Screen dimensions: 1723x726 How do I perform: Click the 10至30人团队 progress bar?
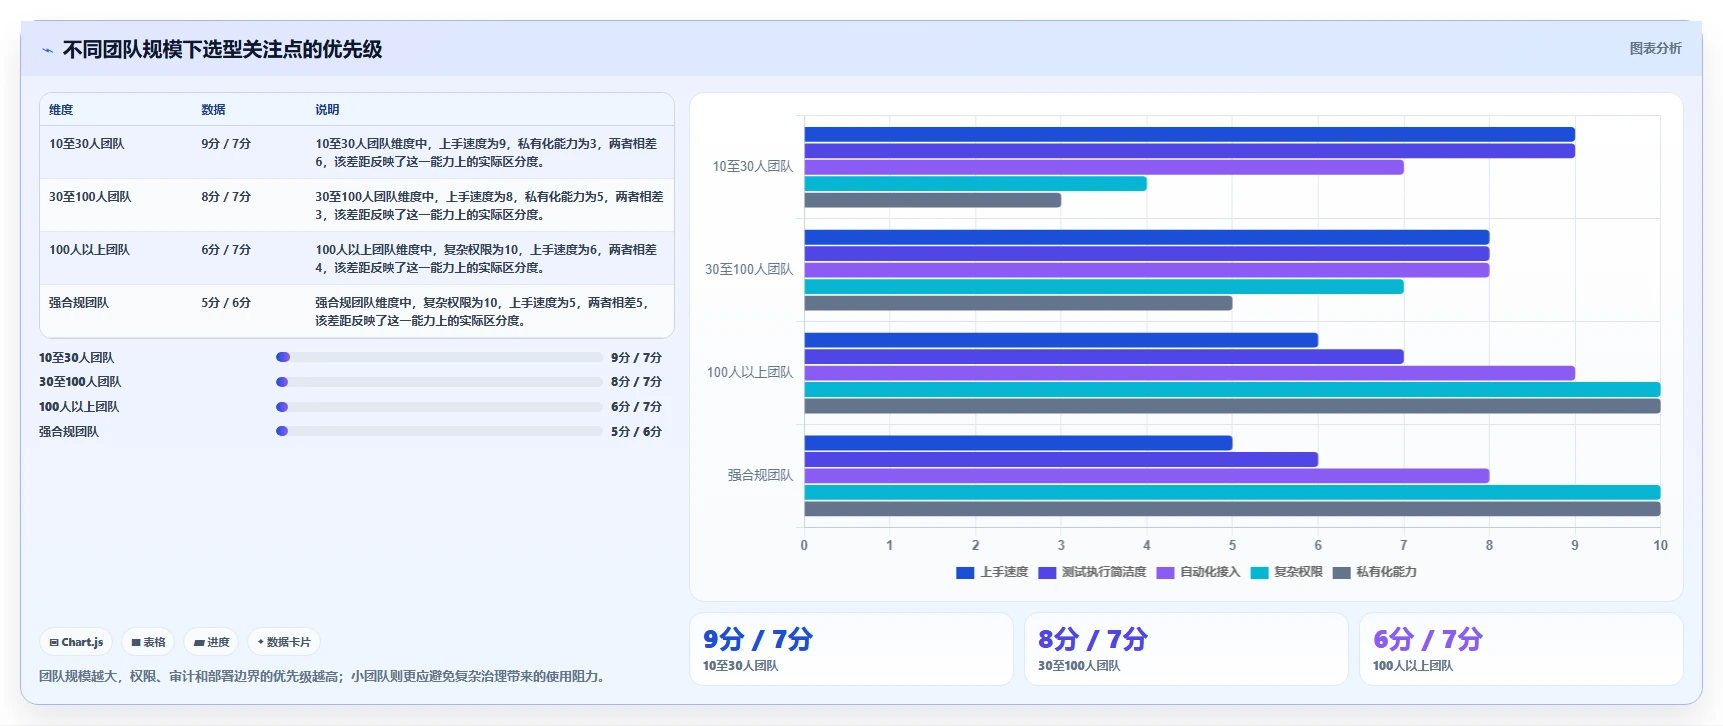point(439,357)
